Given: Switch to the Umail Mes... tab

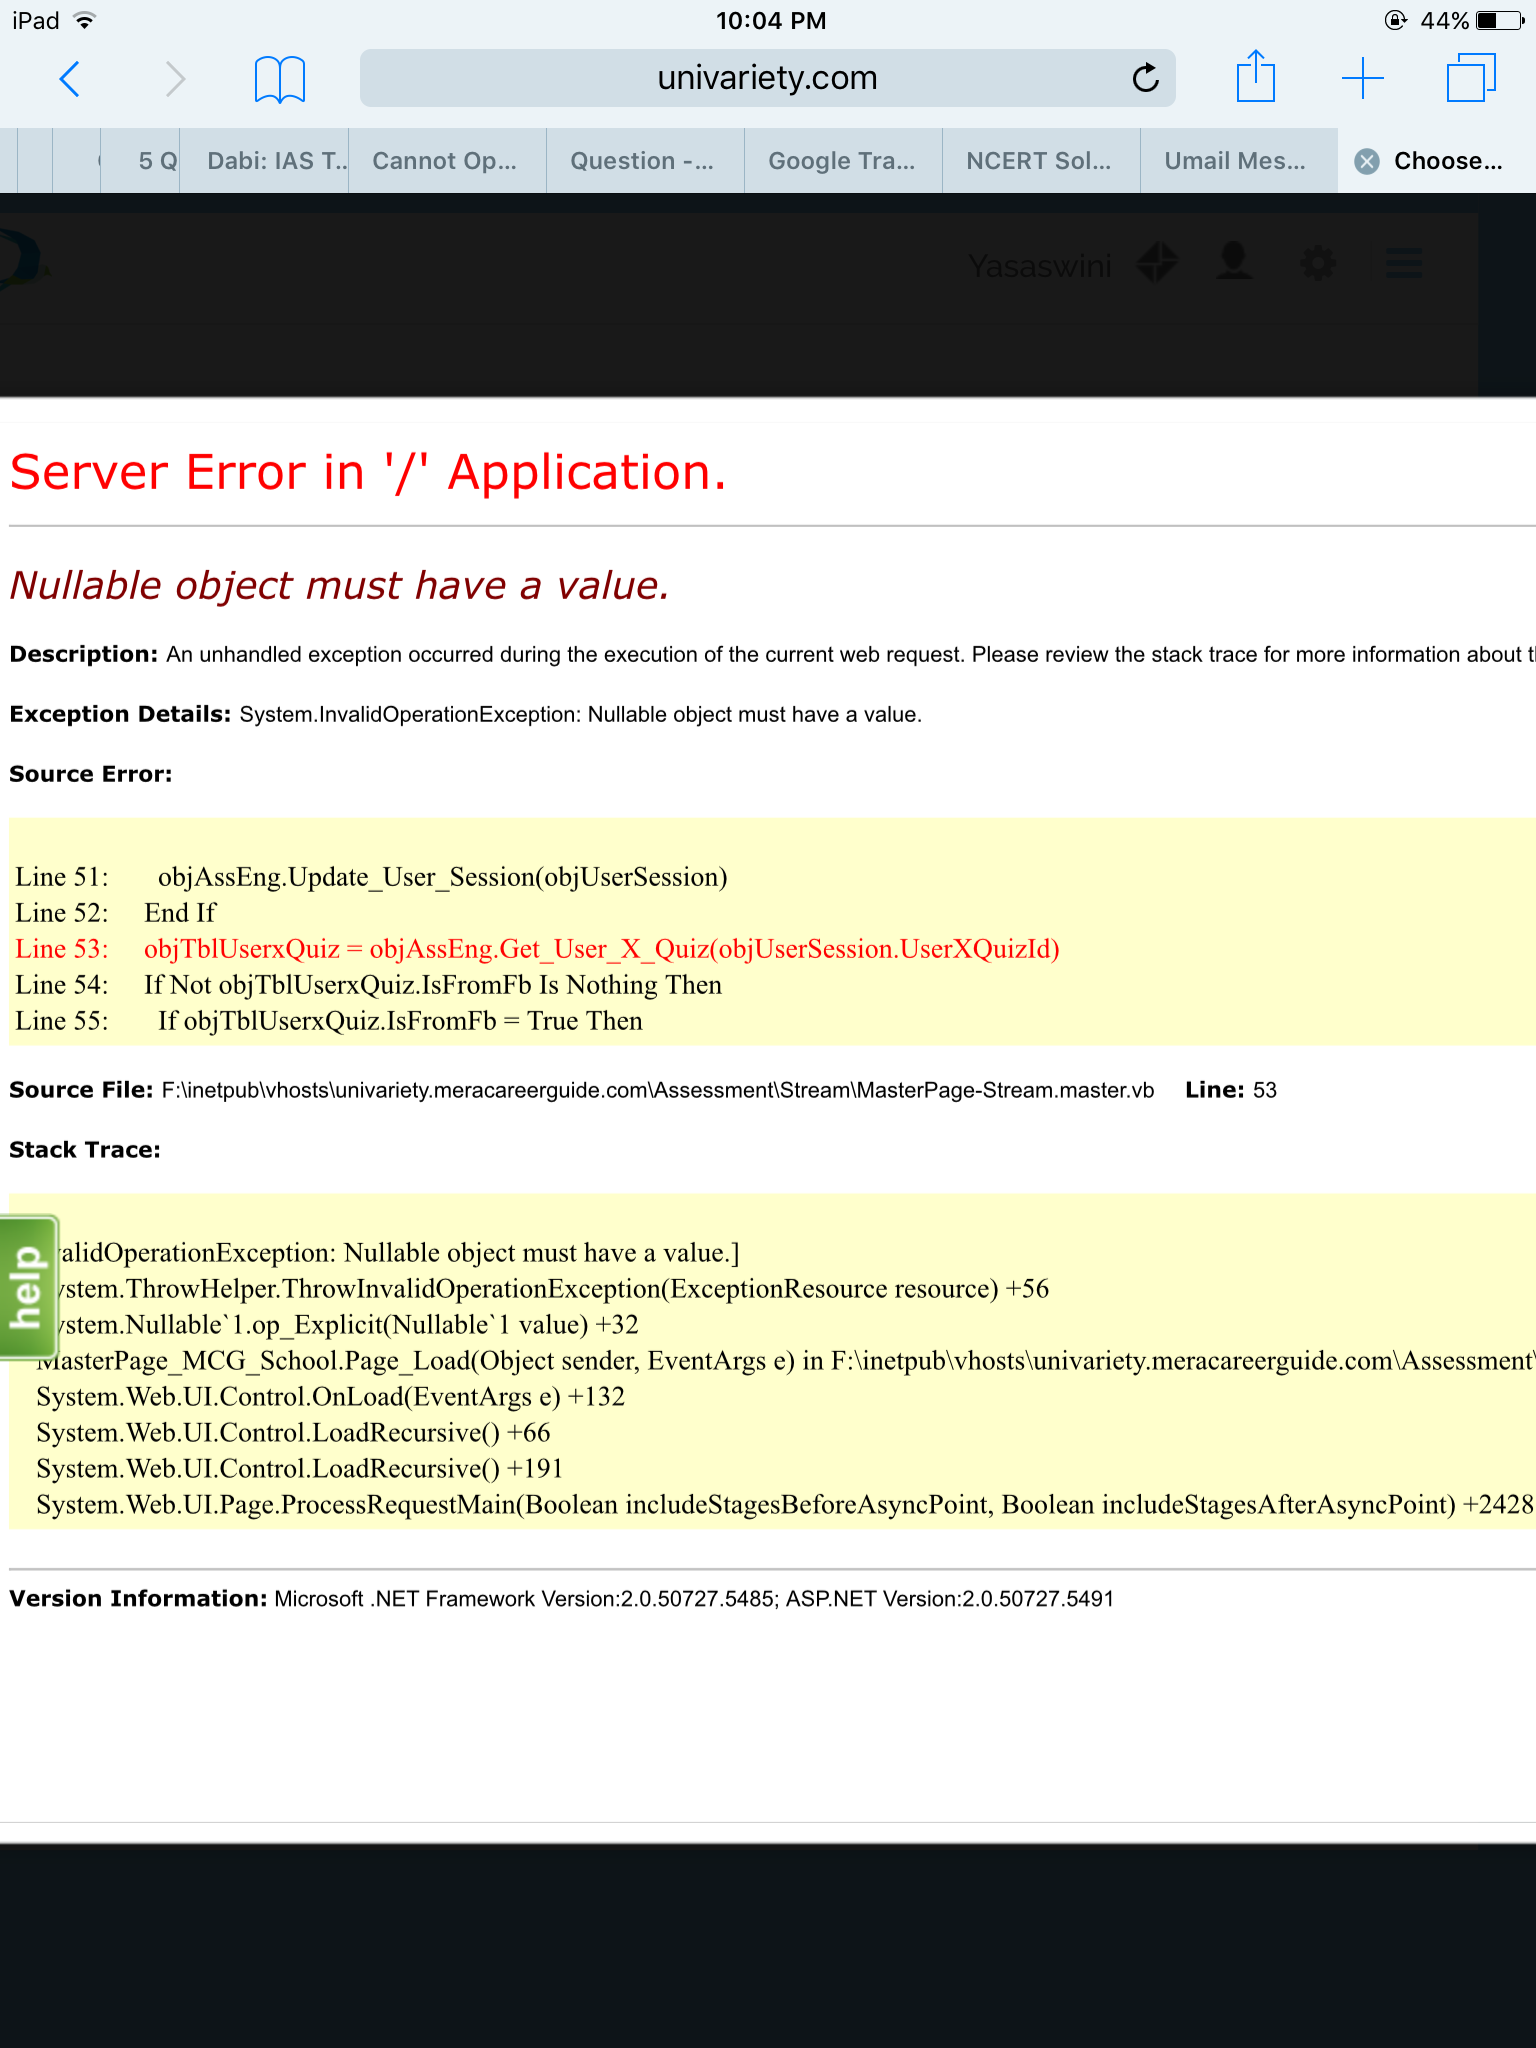Looking at the screenshot, I should point(1238,161).
